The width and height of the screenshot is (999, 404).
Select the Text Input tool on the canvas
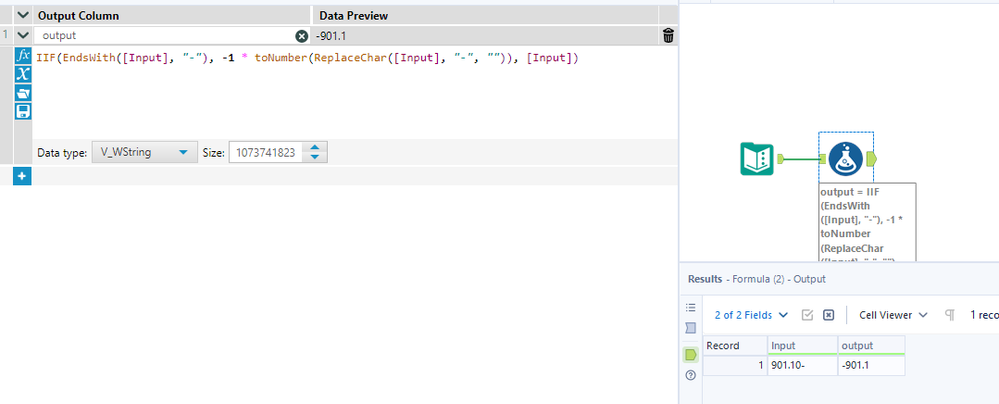pyautogui.click(x=756, y=159)
